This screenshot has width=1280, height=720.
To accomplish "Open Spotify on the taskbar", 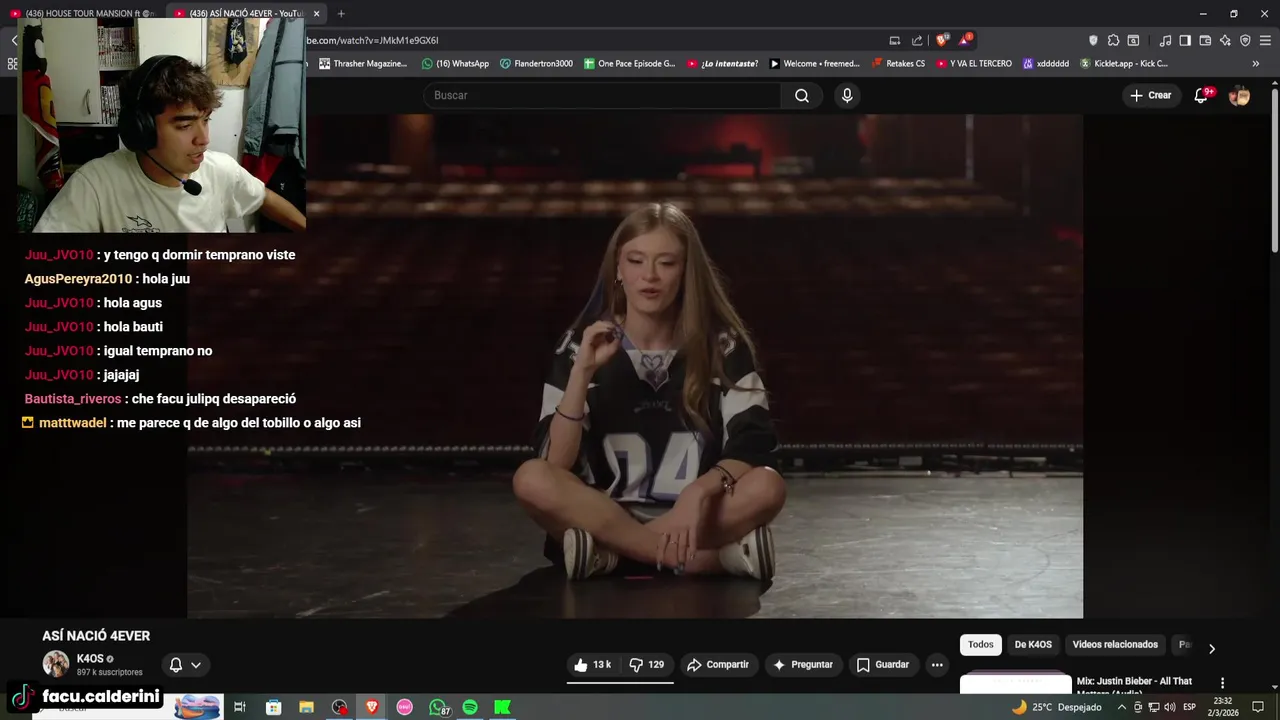I will (470, 707).
